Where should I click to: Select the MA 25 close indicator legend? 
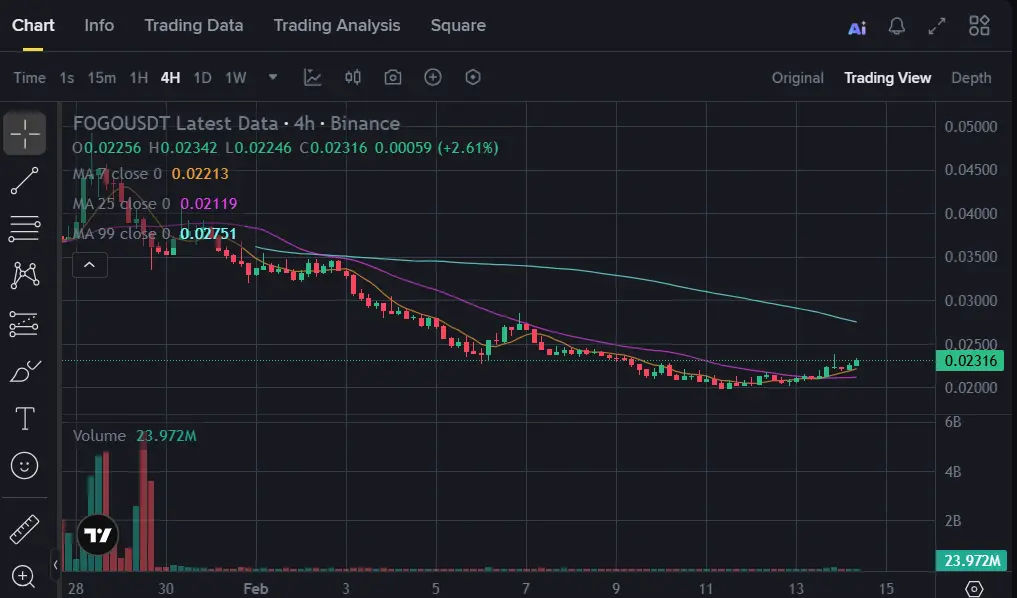click(x=155, y=204)
